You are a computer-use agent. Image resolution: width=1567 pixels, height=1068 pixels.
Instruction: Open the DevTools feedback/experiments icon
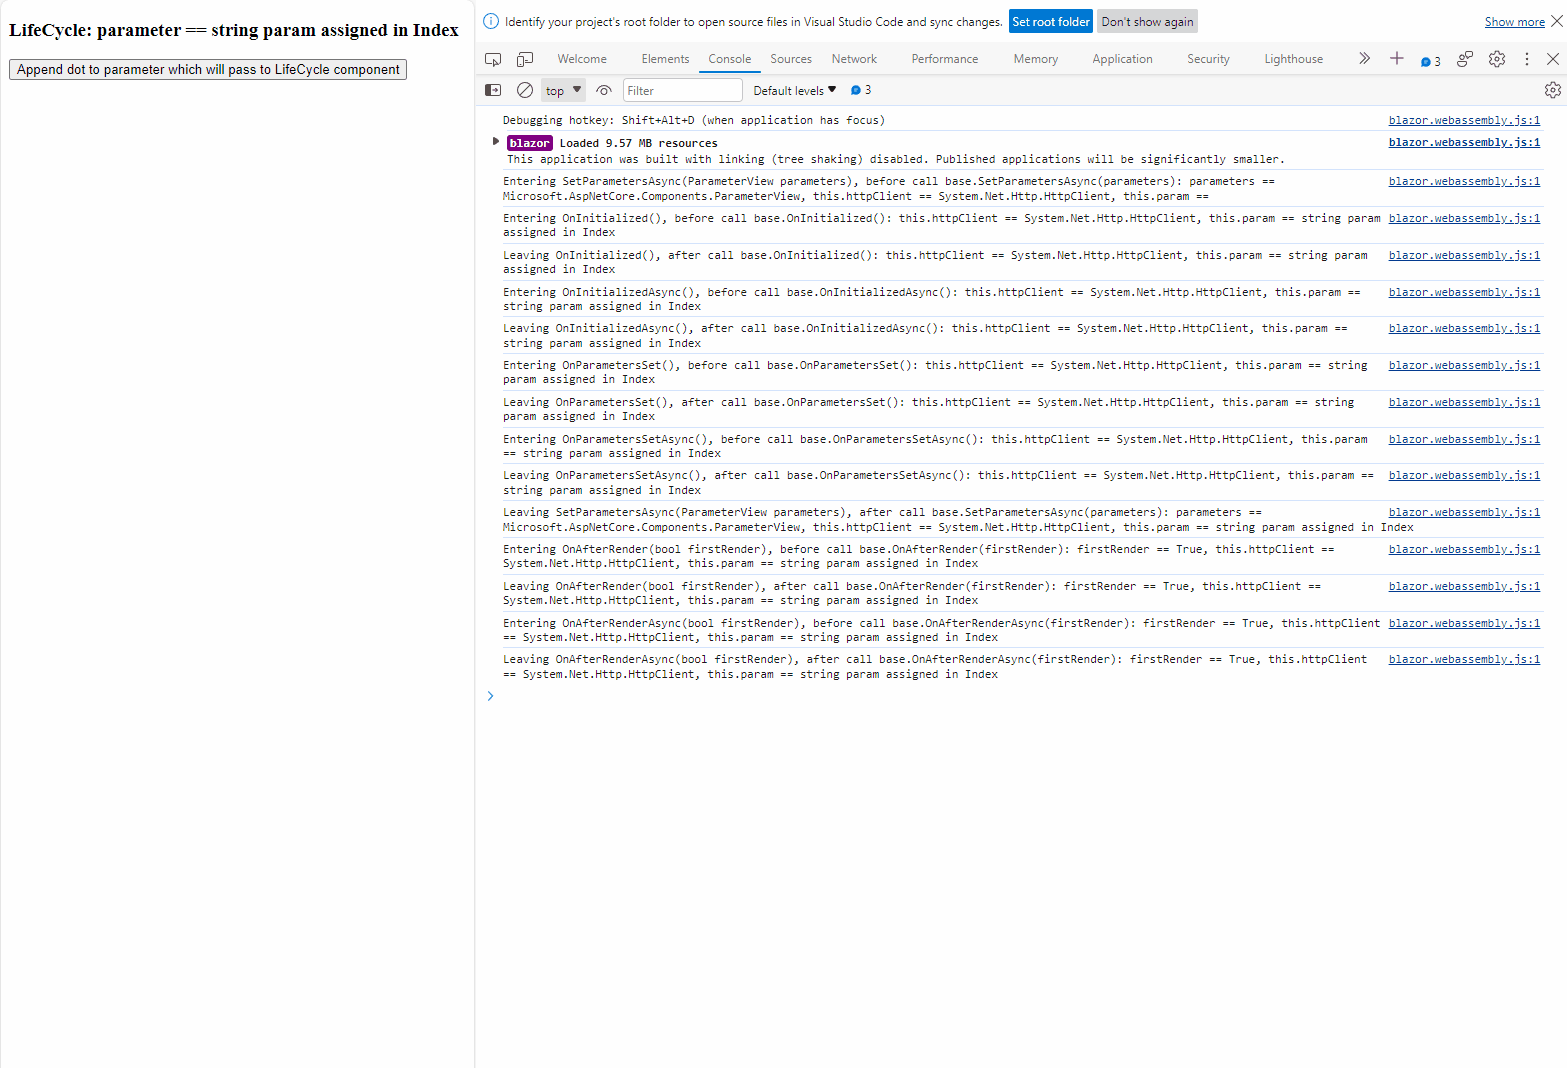1465,59
